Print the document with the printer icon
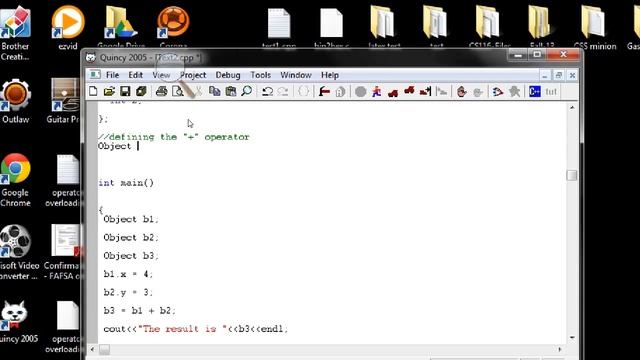The image size is (640, 360). [x=162, y=91]
